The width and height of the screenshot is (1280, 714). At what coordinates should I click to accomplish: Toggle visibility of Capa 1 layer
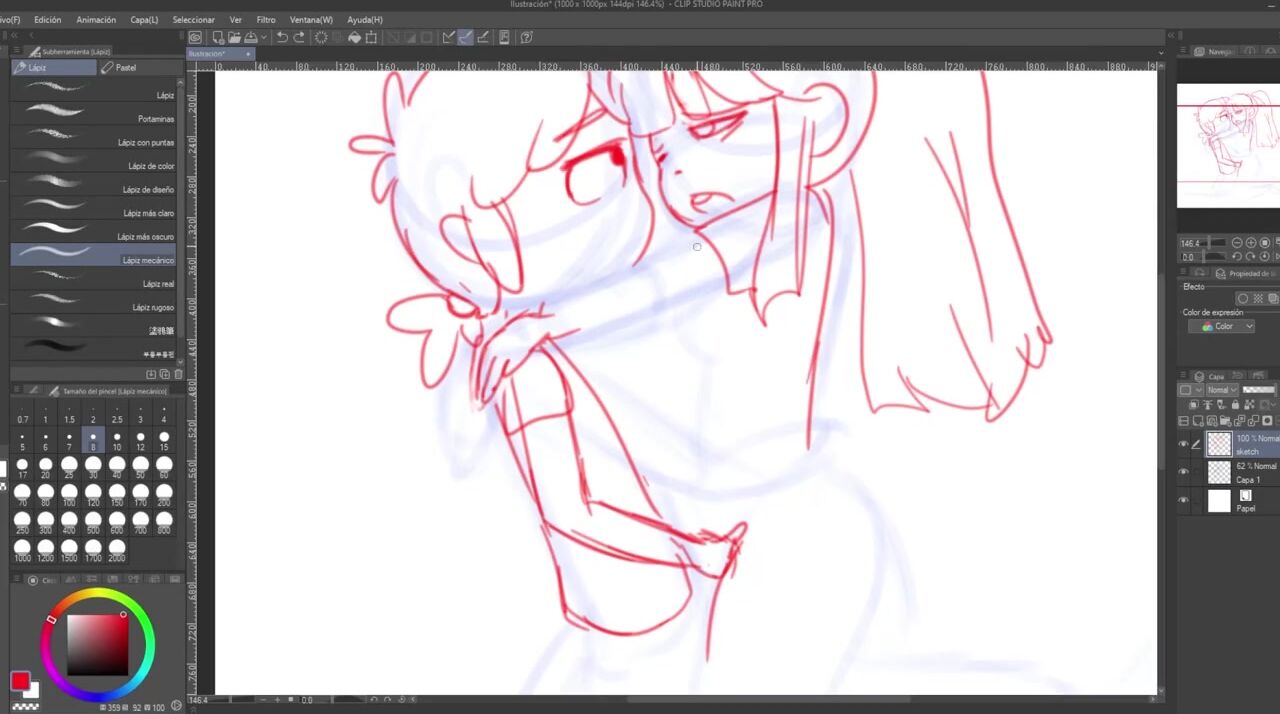click(1184, 472)
